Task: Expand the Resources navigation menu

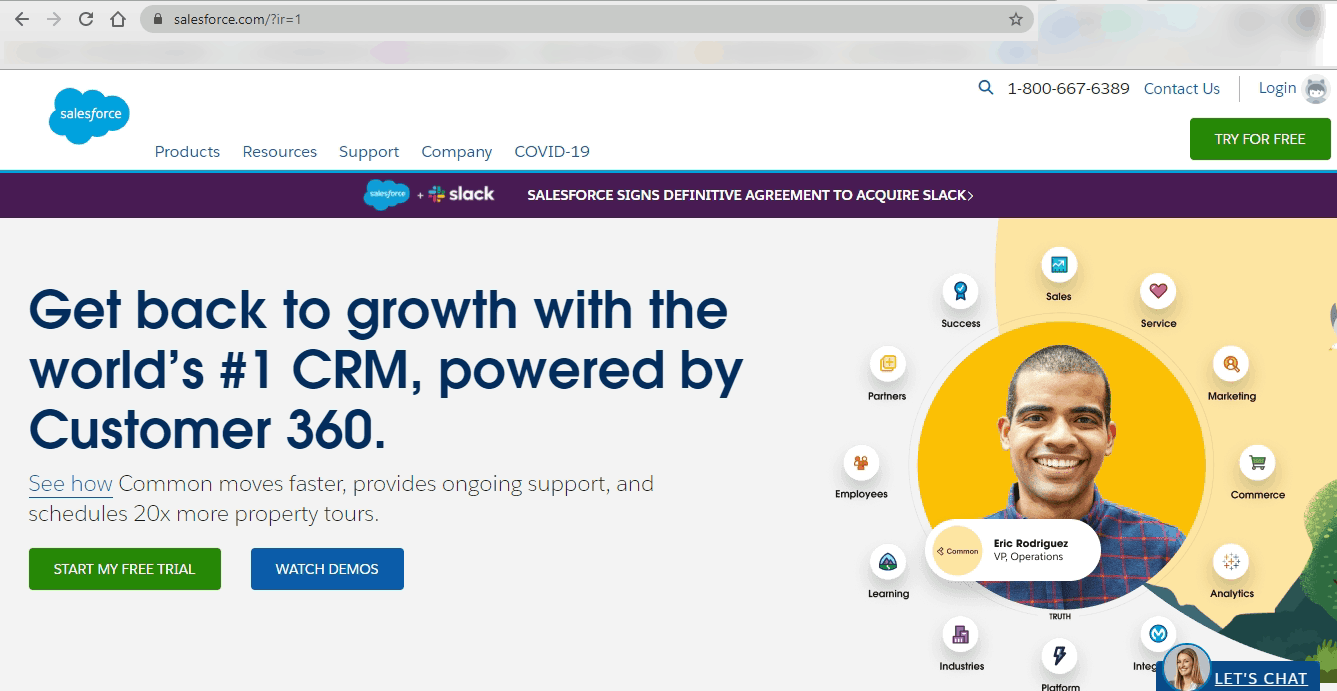Action: (x=279, y=151)
